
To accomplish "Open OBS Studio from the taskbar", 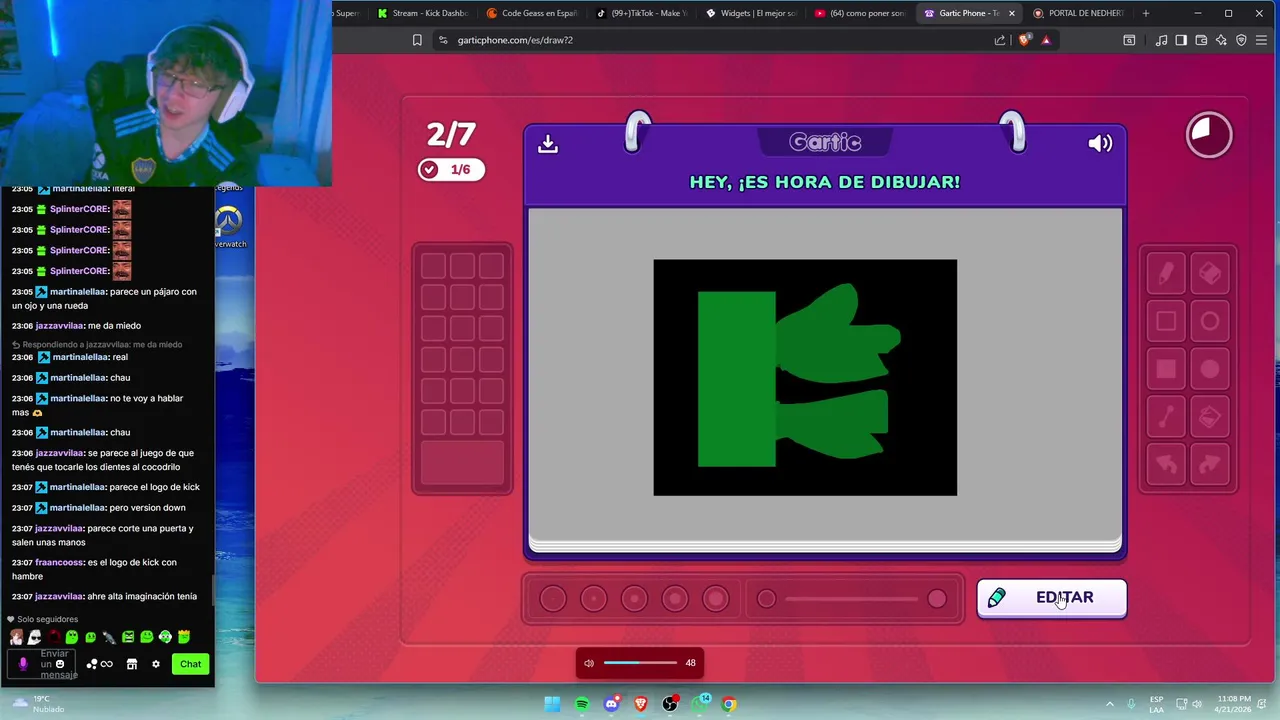I will 670,704.
